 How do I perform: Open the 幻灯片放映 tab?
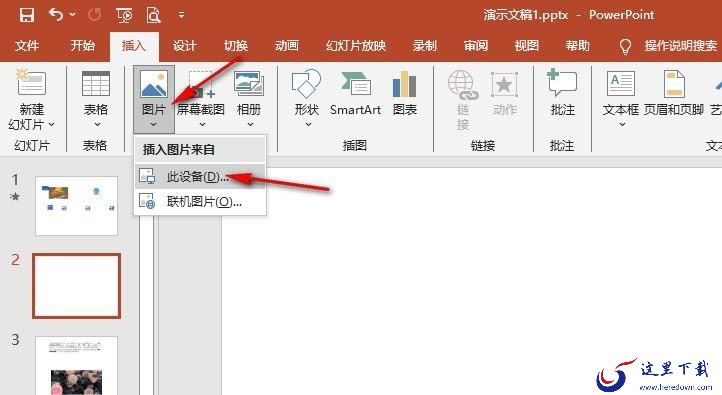coord(355,46)
